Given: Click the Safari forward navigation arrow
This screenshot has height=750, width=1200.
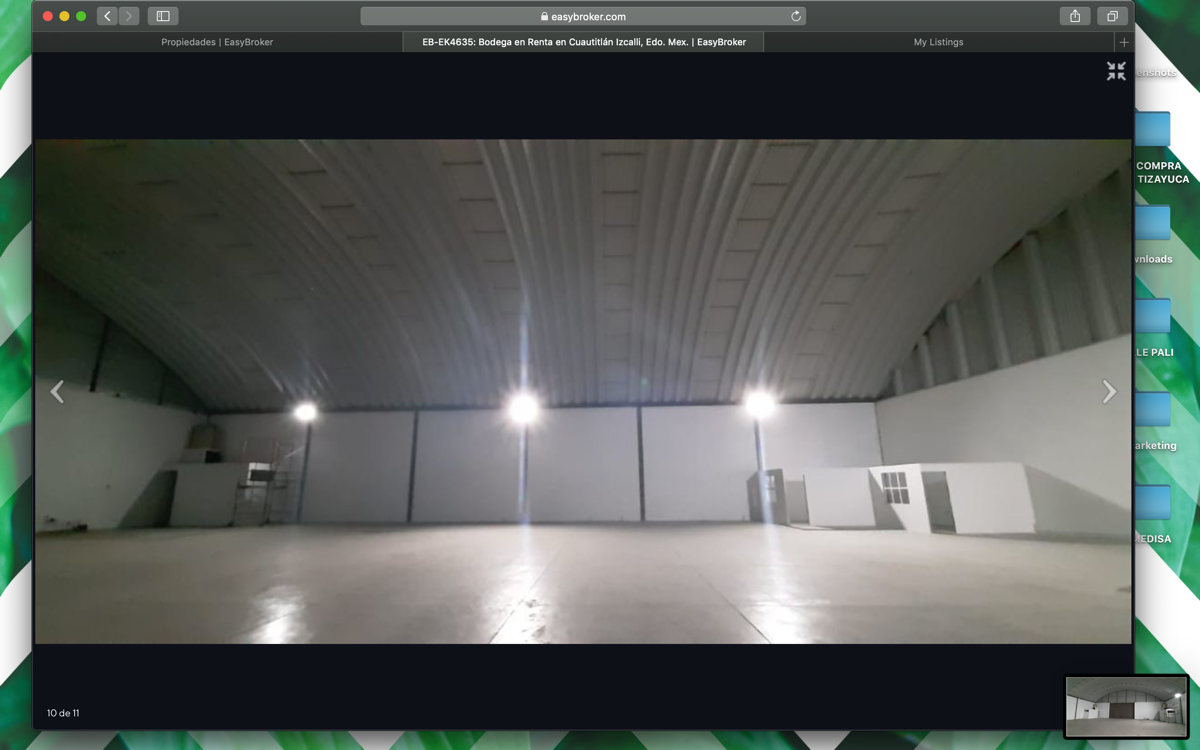Looking at the screenshot, I should (x=129, y=16).
